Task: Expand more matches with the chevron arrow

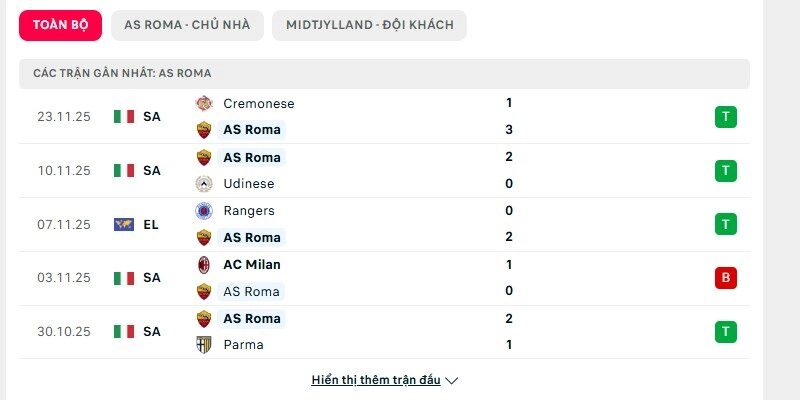Action: point(452,381)
